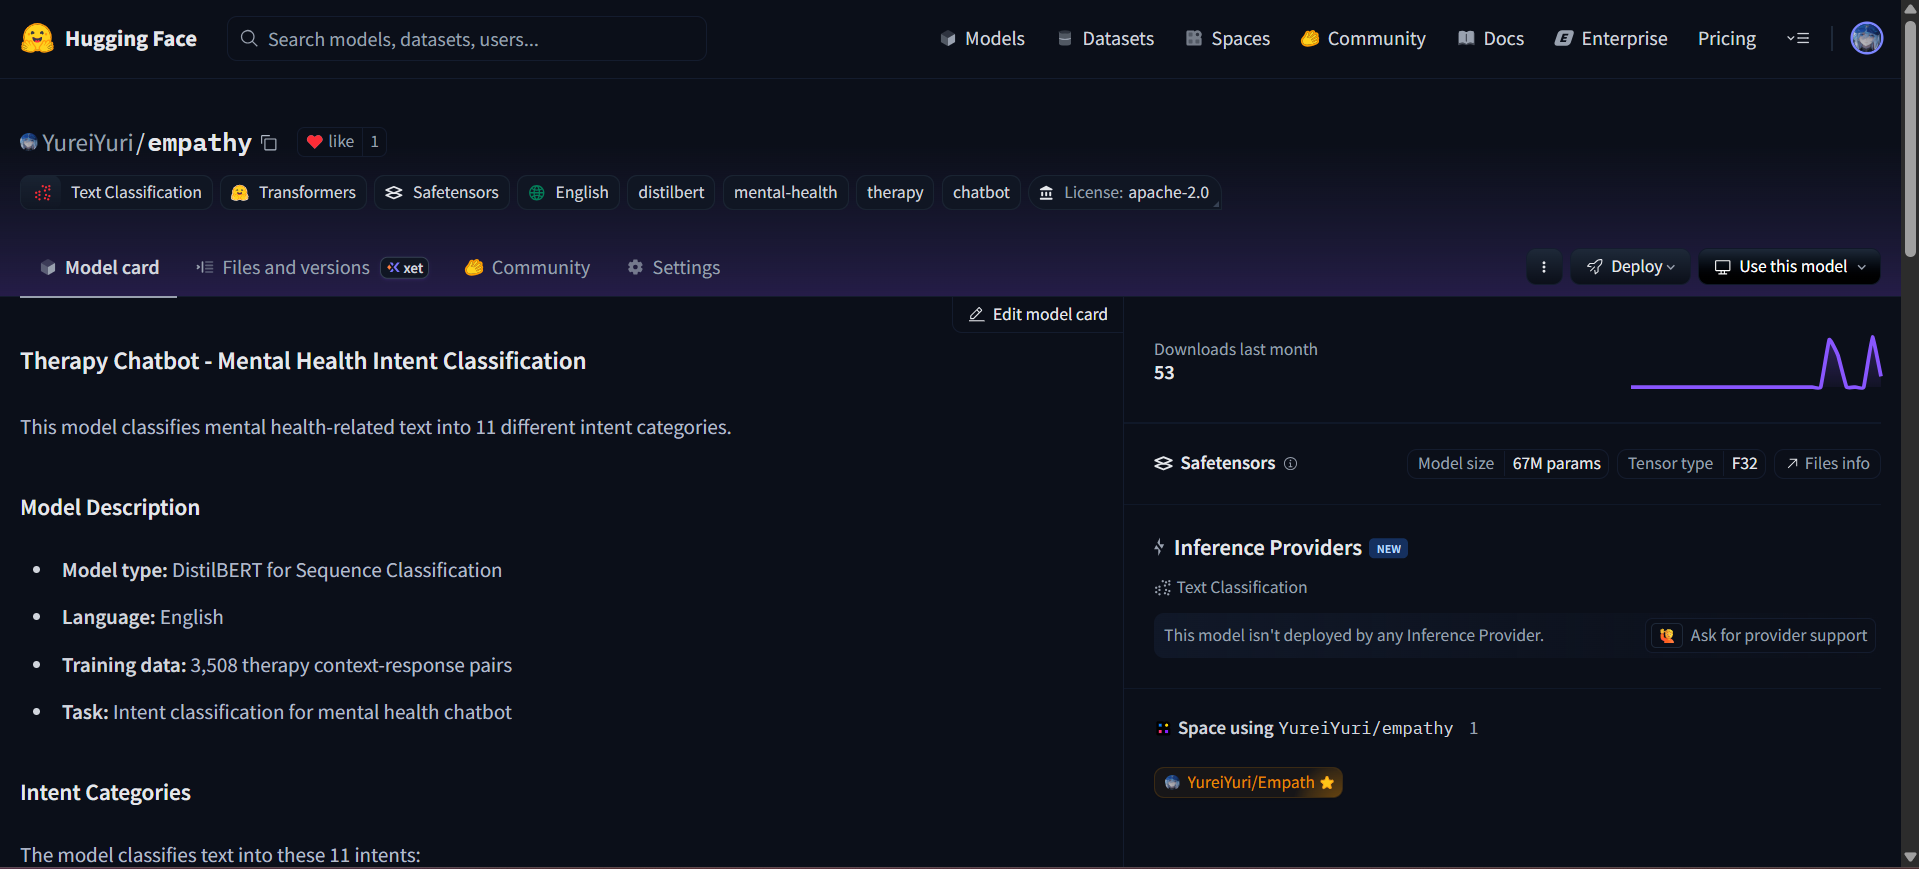Click the therapy tag

pyautogui.click(x=894, y=192)
